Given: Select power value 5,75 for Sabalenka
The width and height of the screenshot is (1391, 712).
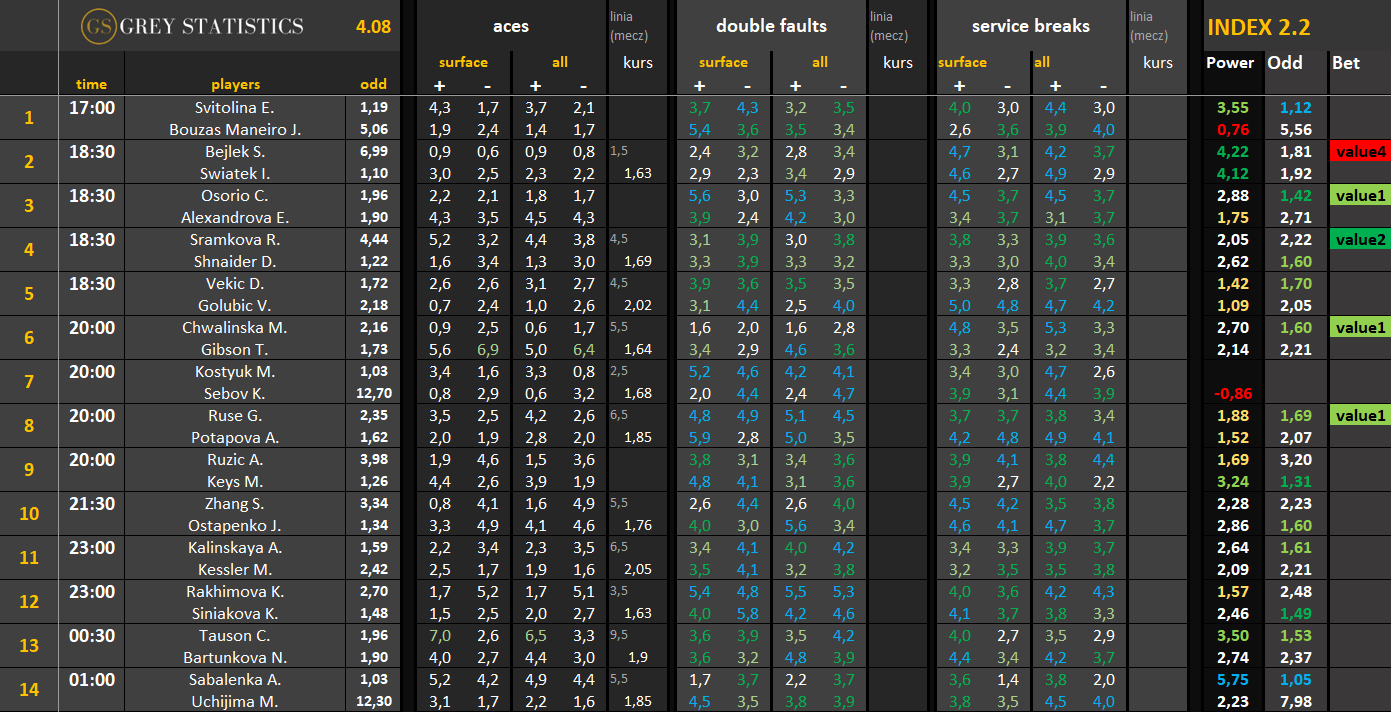Looking at the screenshot, I should pyautogui.click(x=1233, y=679).
